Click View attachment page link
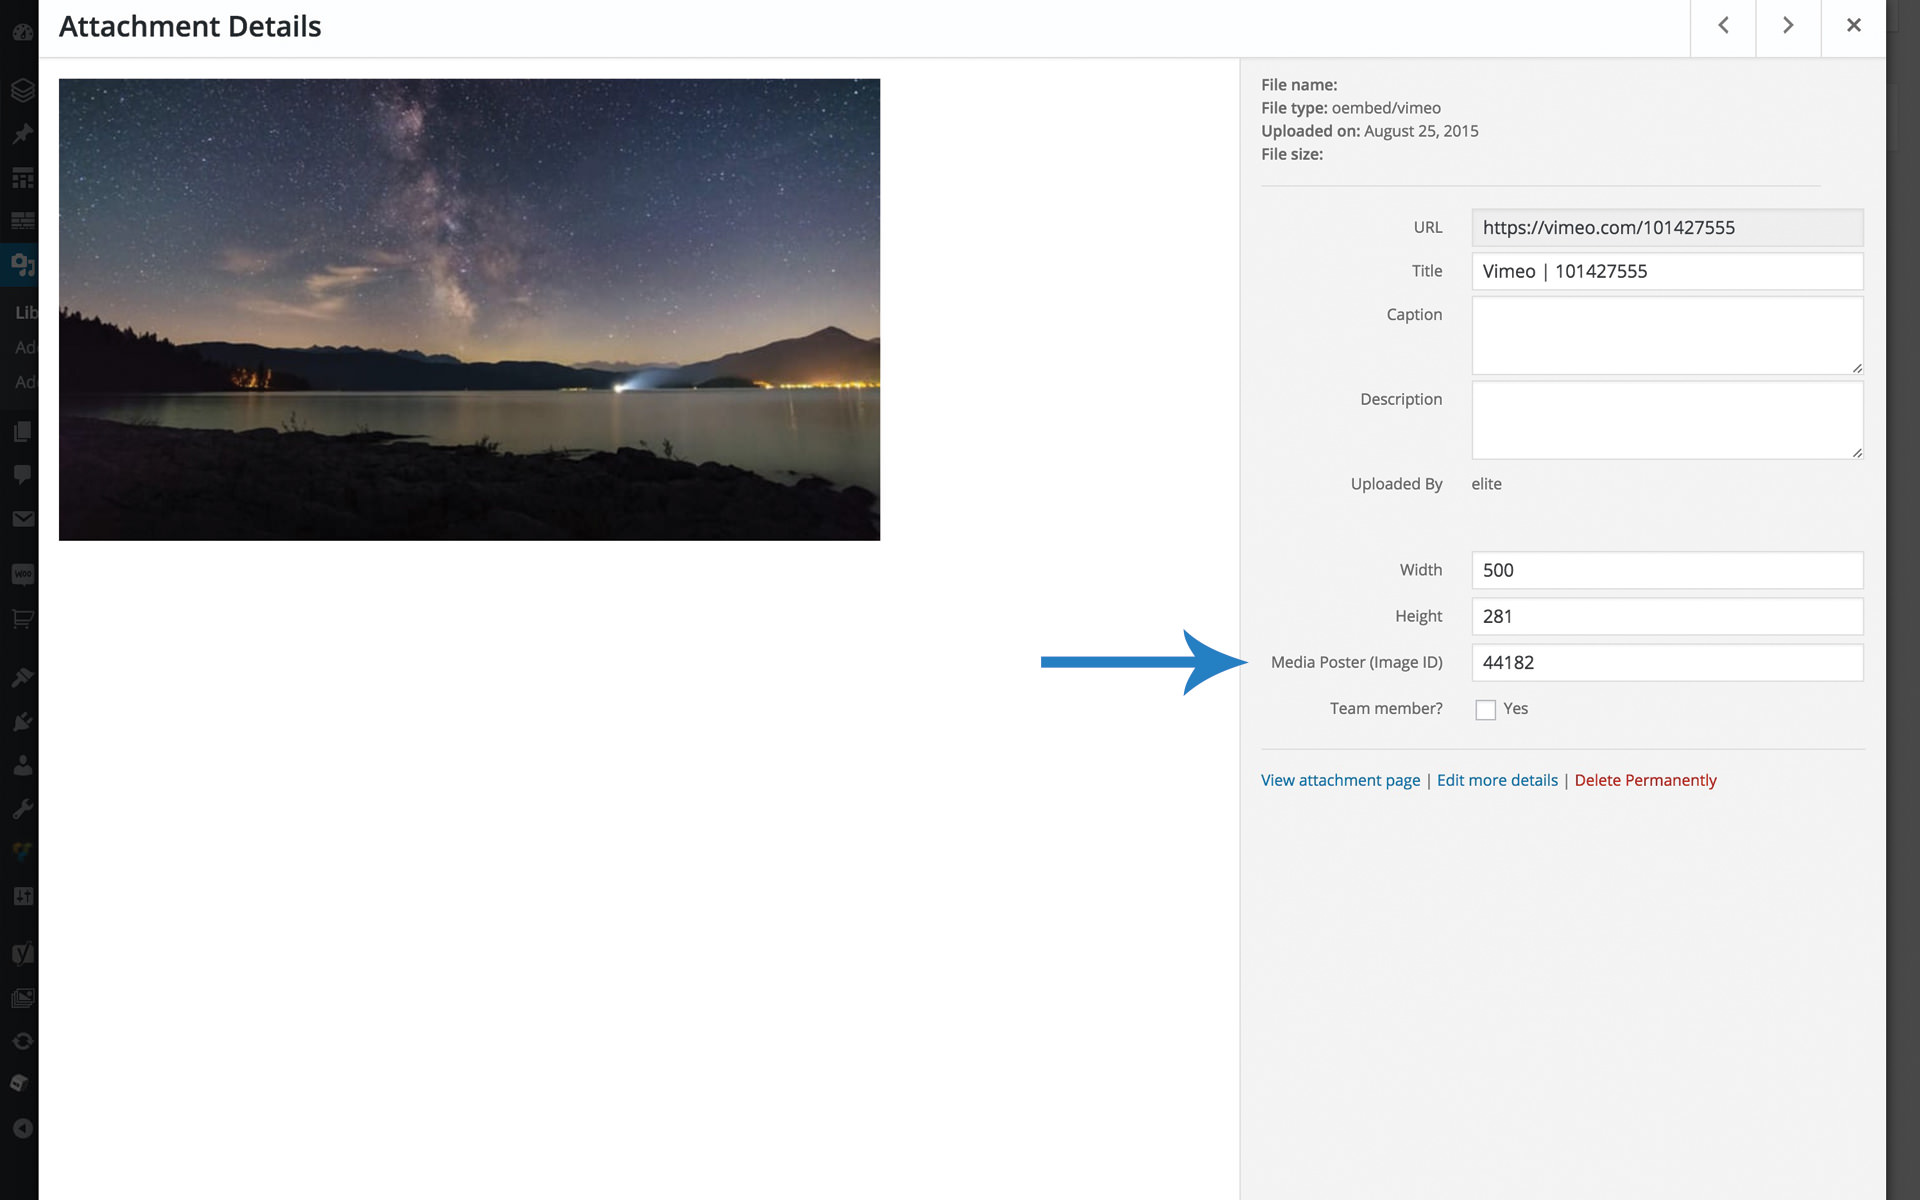Image resolution: width=1920 pixels, height=1200 pixels. click(1340, 780)
